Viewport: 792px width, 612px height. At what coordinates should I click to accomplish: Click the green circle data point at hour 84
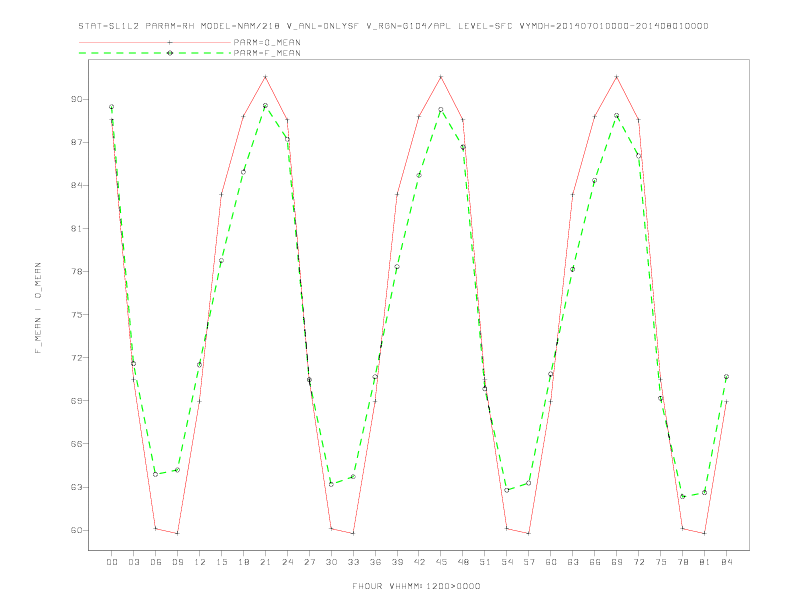(x=726, y=377)
